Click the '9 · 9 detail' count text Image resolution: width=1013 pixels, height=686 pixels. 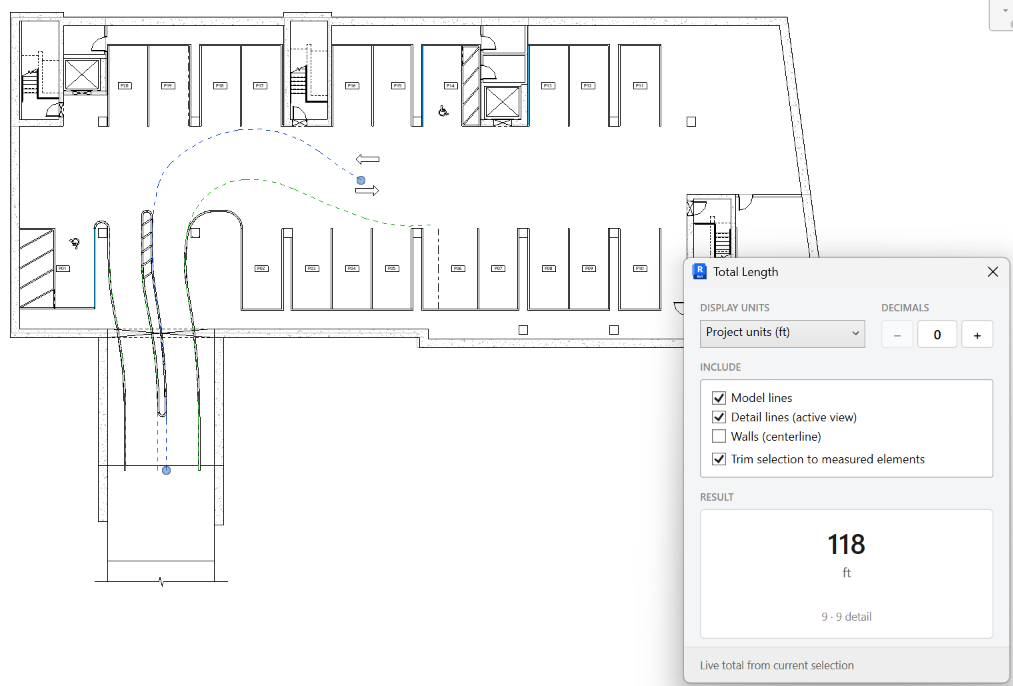tap(846, 617)
